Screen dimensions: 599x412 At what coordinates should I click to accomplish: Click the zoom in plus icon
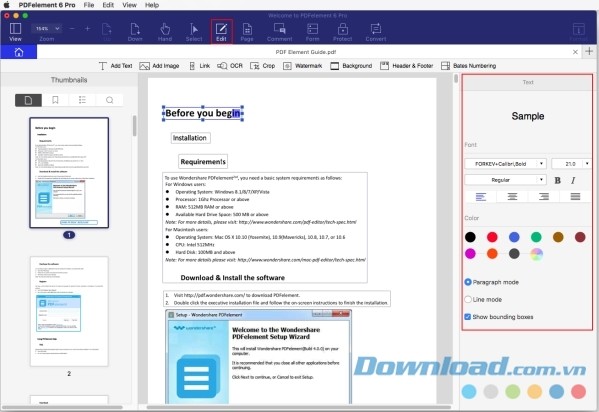tap(87, 29)
